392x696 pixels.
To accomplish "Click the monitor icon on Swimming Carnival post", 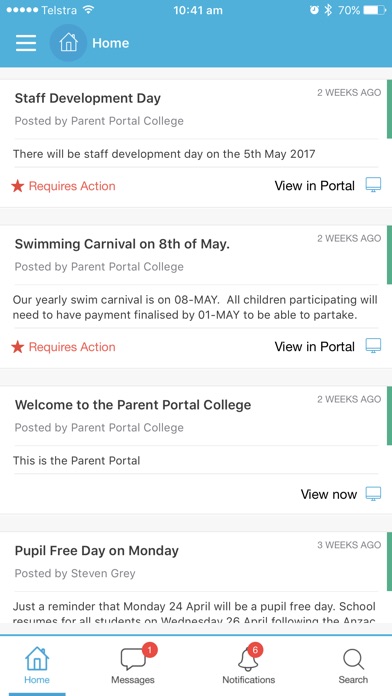I will click(x=373, y=346).
